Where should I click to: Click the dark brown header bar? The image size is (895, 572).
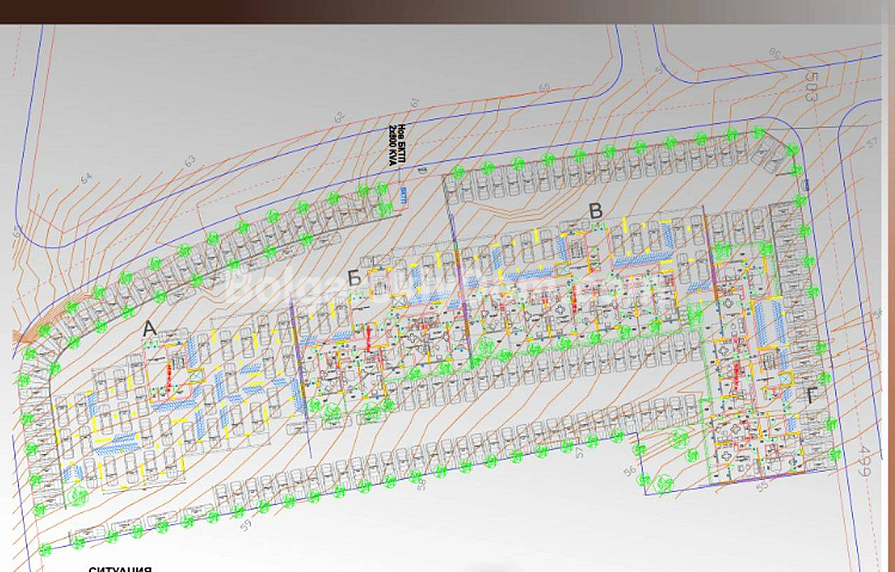(447, 11)
